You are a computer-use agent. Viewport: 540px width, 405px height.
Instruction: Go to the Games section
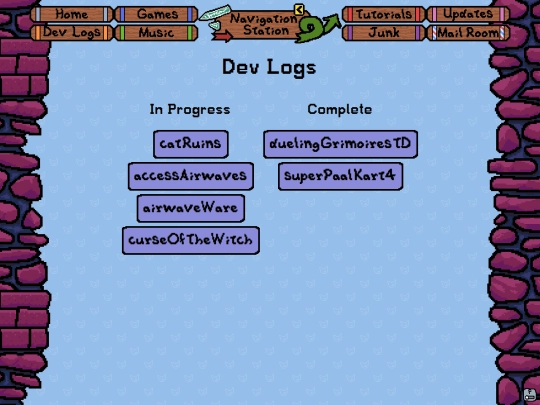156,14
